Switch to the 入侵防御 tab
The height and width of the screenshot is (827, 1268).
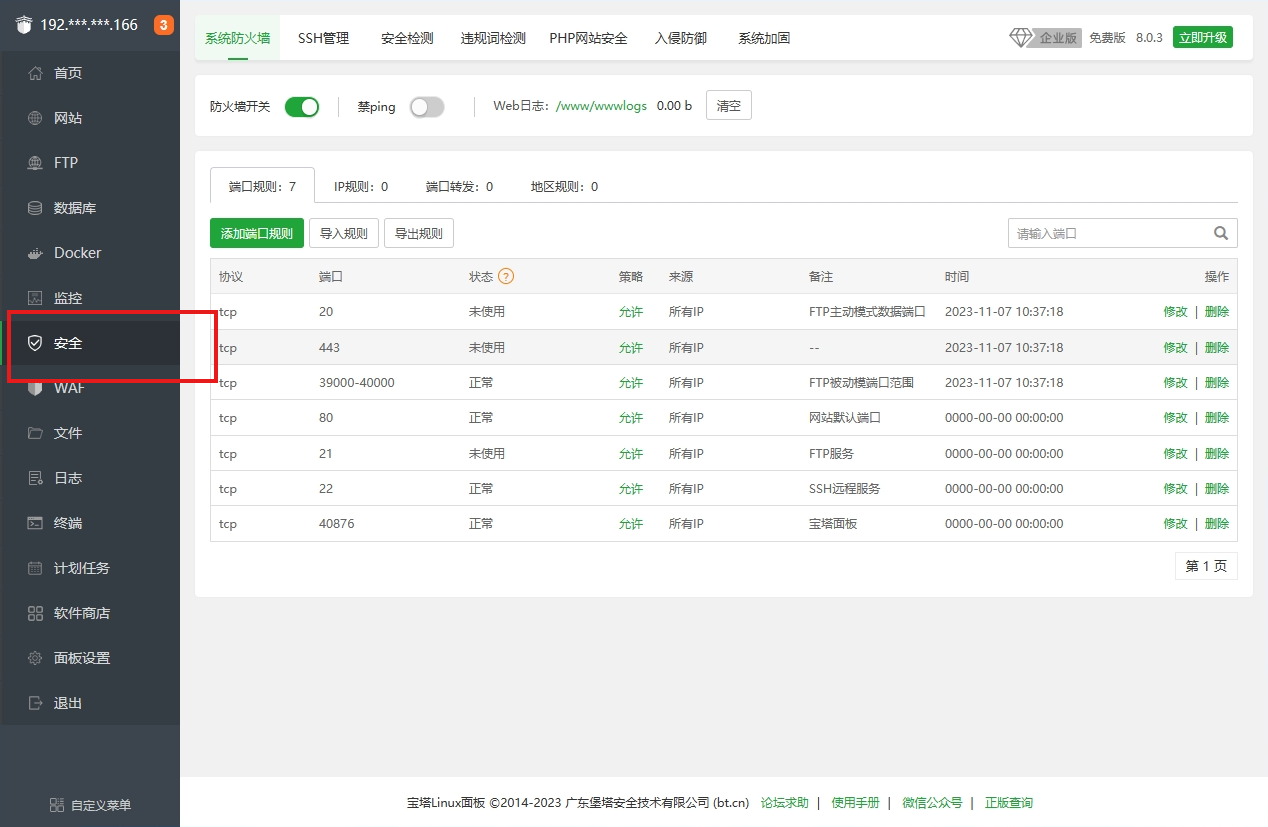click(681, 38)
